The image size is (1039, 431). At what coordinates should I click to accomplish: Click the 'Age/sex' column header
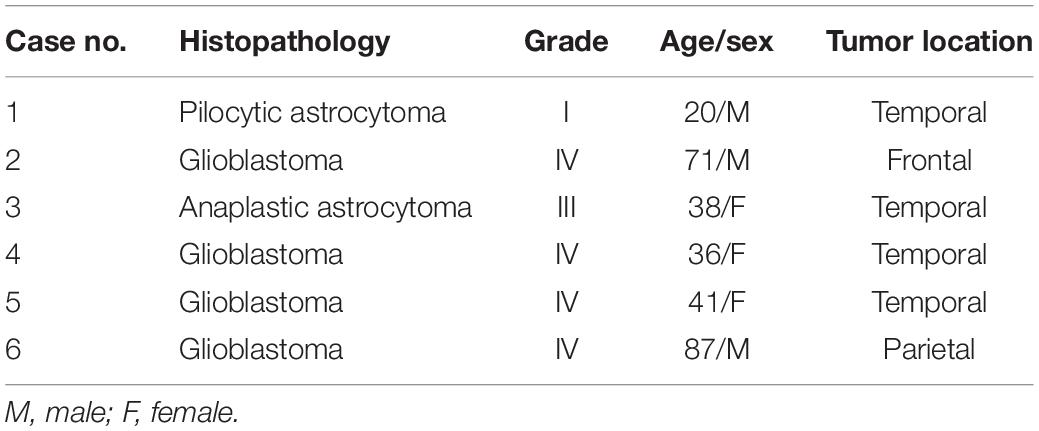[716, 42]
